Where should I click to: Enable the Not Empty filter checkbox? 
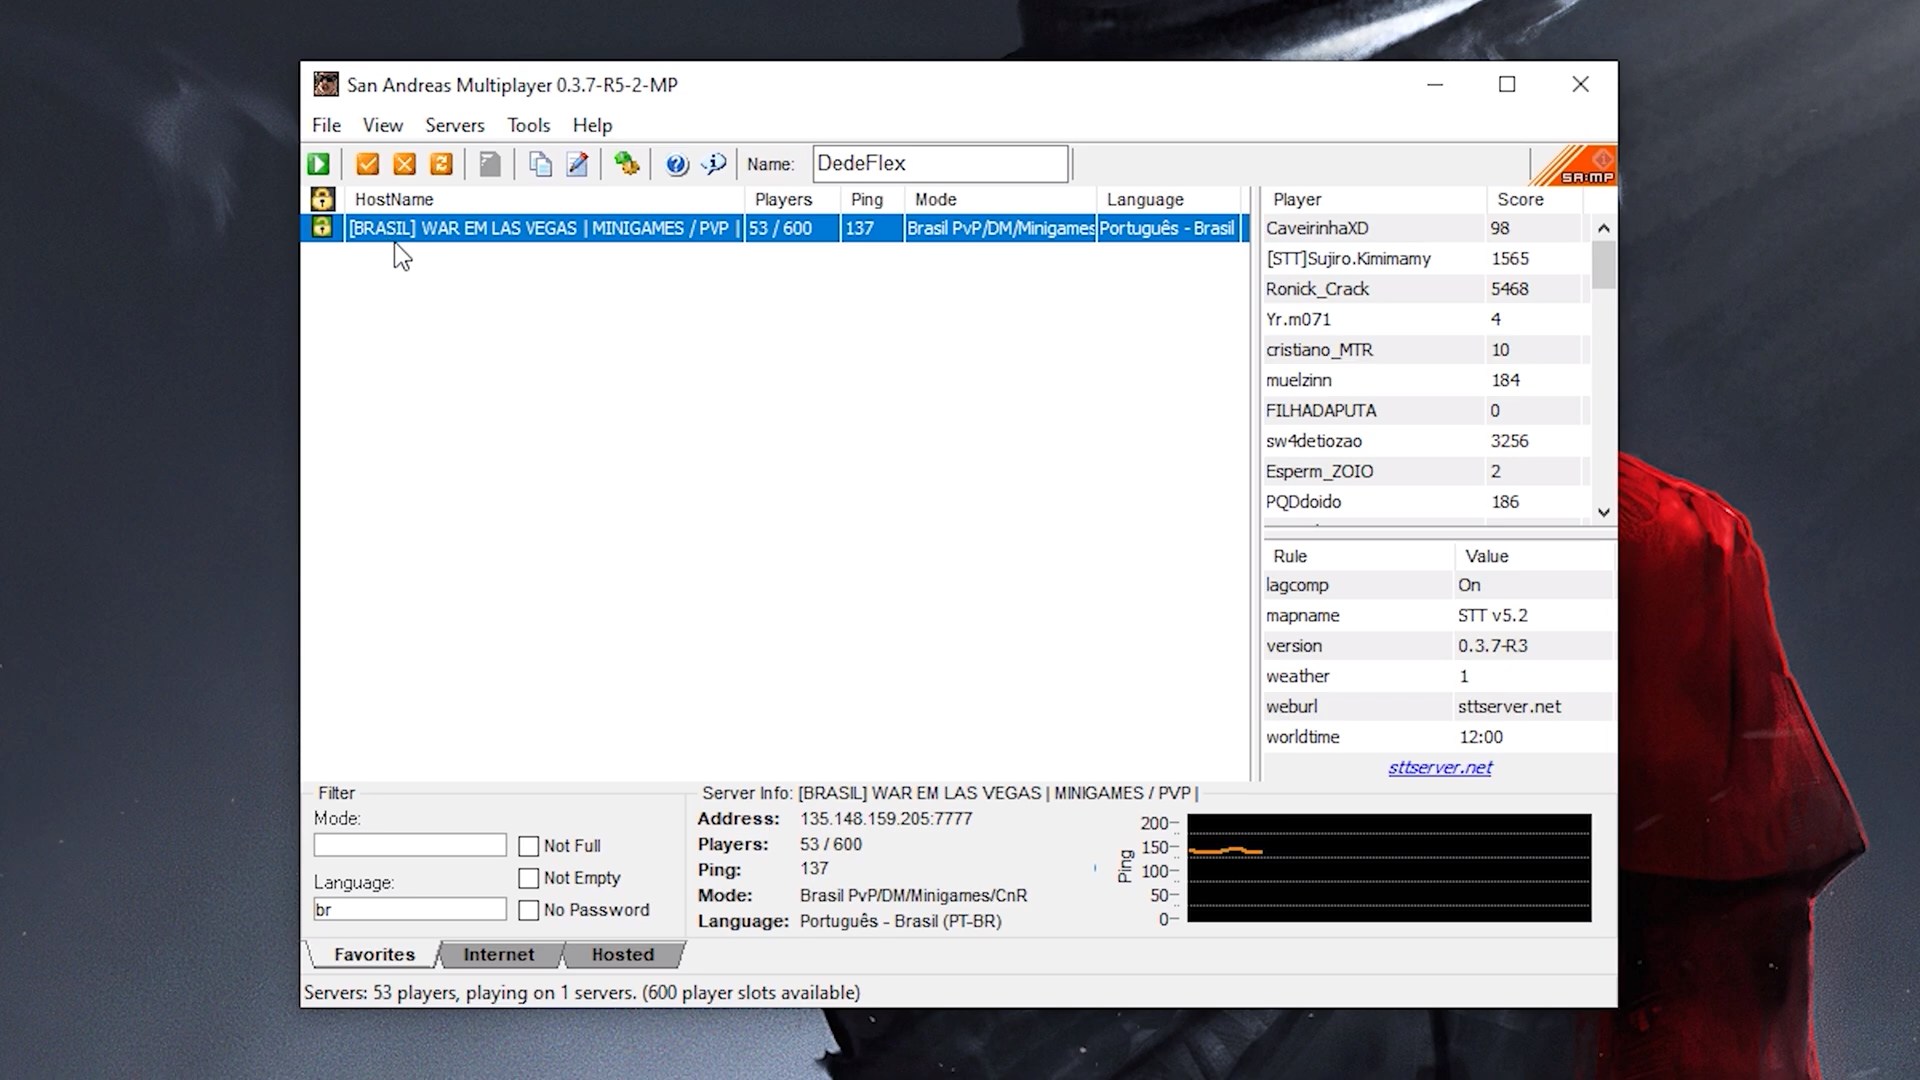(x=528, y=878)
